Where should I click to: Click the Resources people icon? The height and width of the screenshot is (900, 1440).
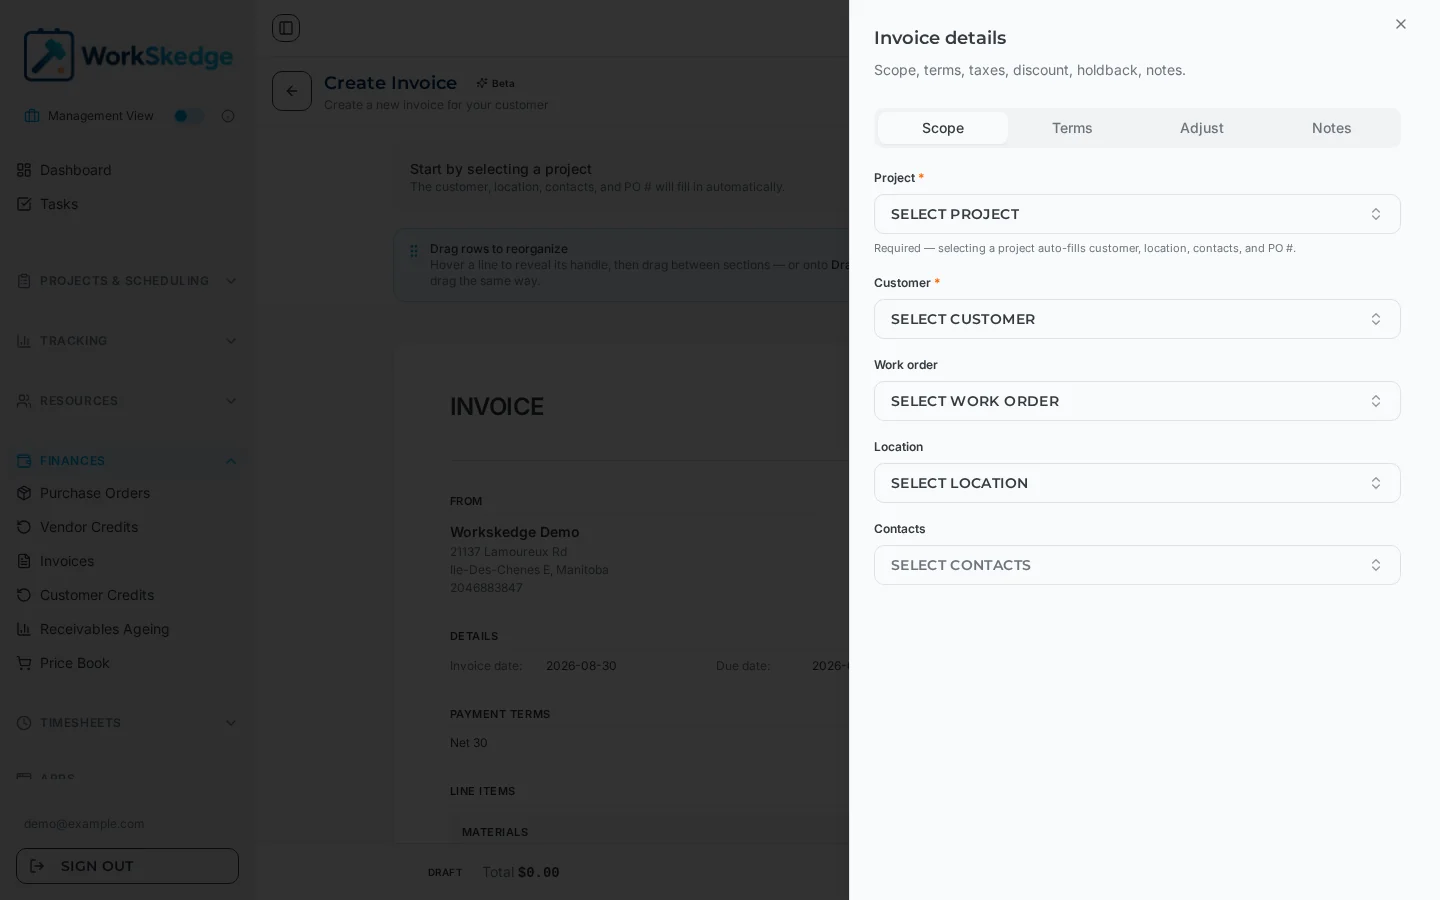(x=24, y=401)
